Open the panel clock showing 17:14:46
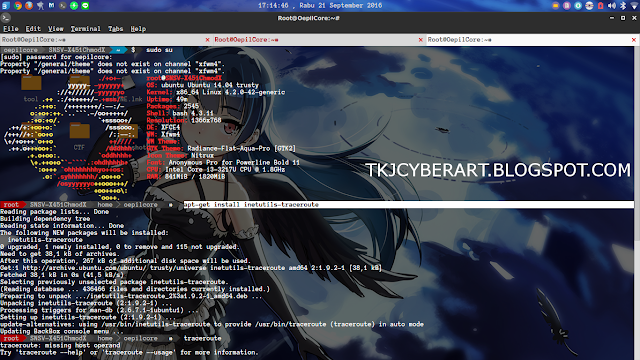This screenshot has width=640, height=360. click(320, 5)
